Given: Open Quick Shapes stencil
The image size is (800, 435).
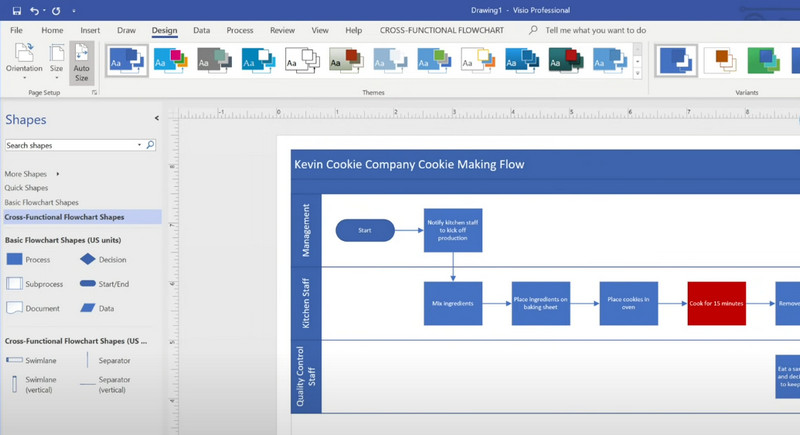Looking at the screenshot, I should coord(26,188).
